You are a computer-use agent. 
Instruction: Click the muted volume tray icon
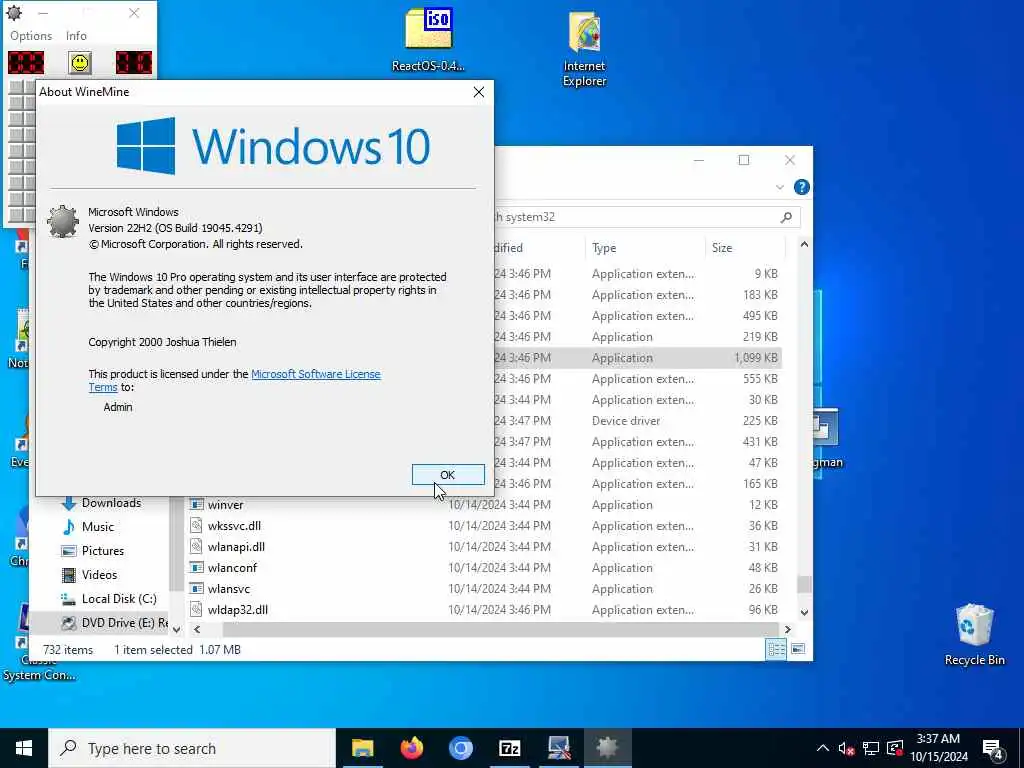(846, 748)
